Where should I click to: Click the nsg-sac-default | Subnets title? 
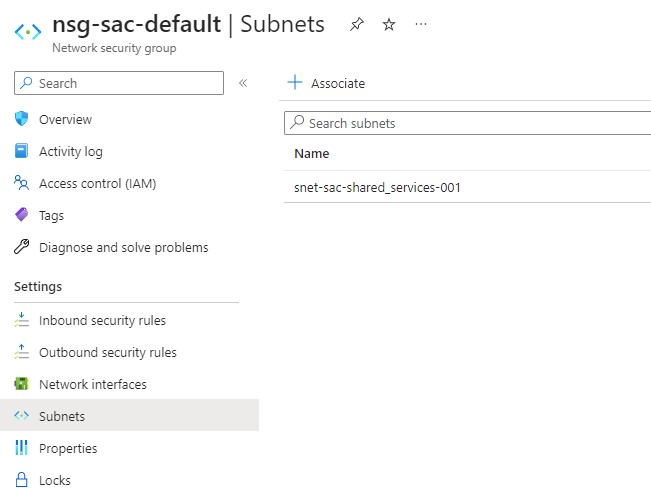[x=188, y=24]
